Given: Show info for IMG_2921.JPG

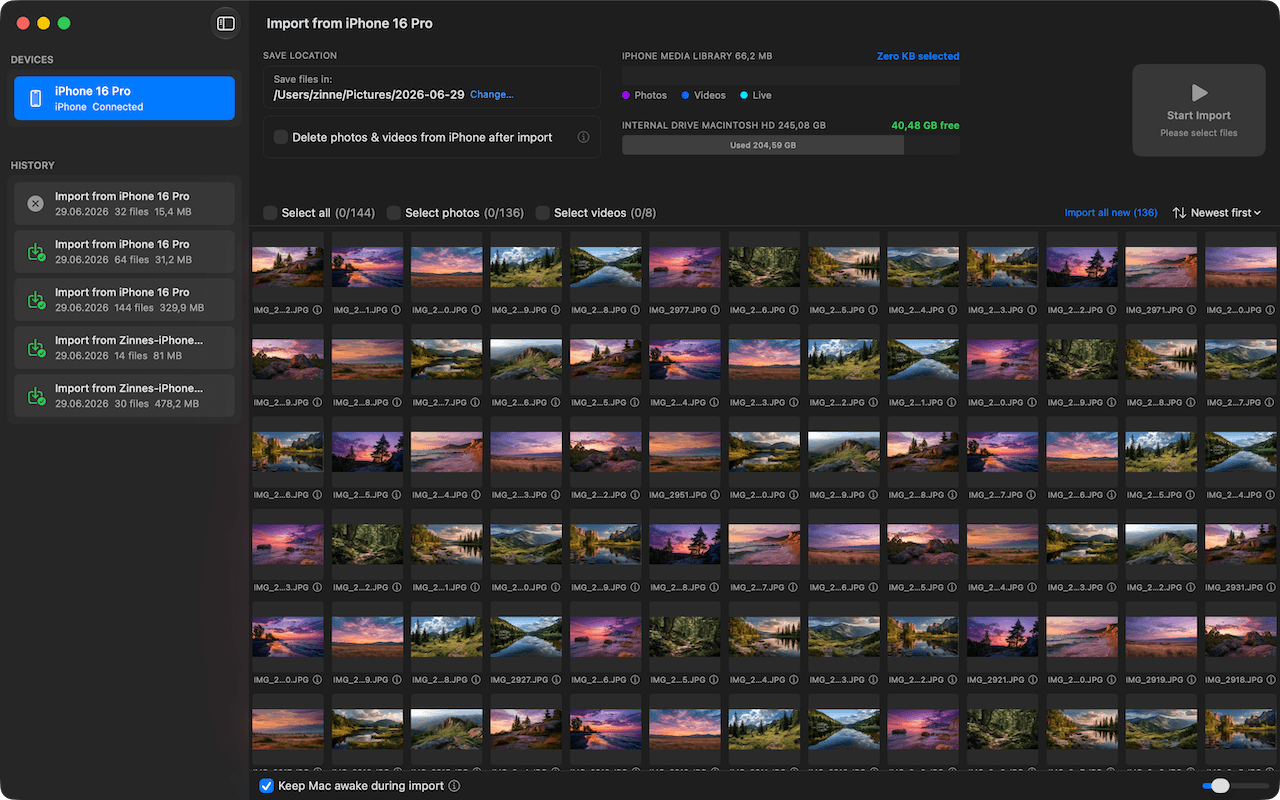Looking at the screenshot, I should point(1032,680).
